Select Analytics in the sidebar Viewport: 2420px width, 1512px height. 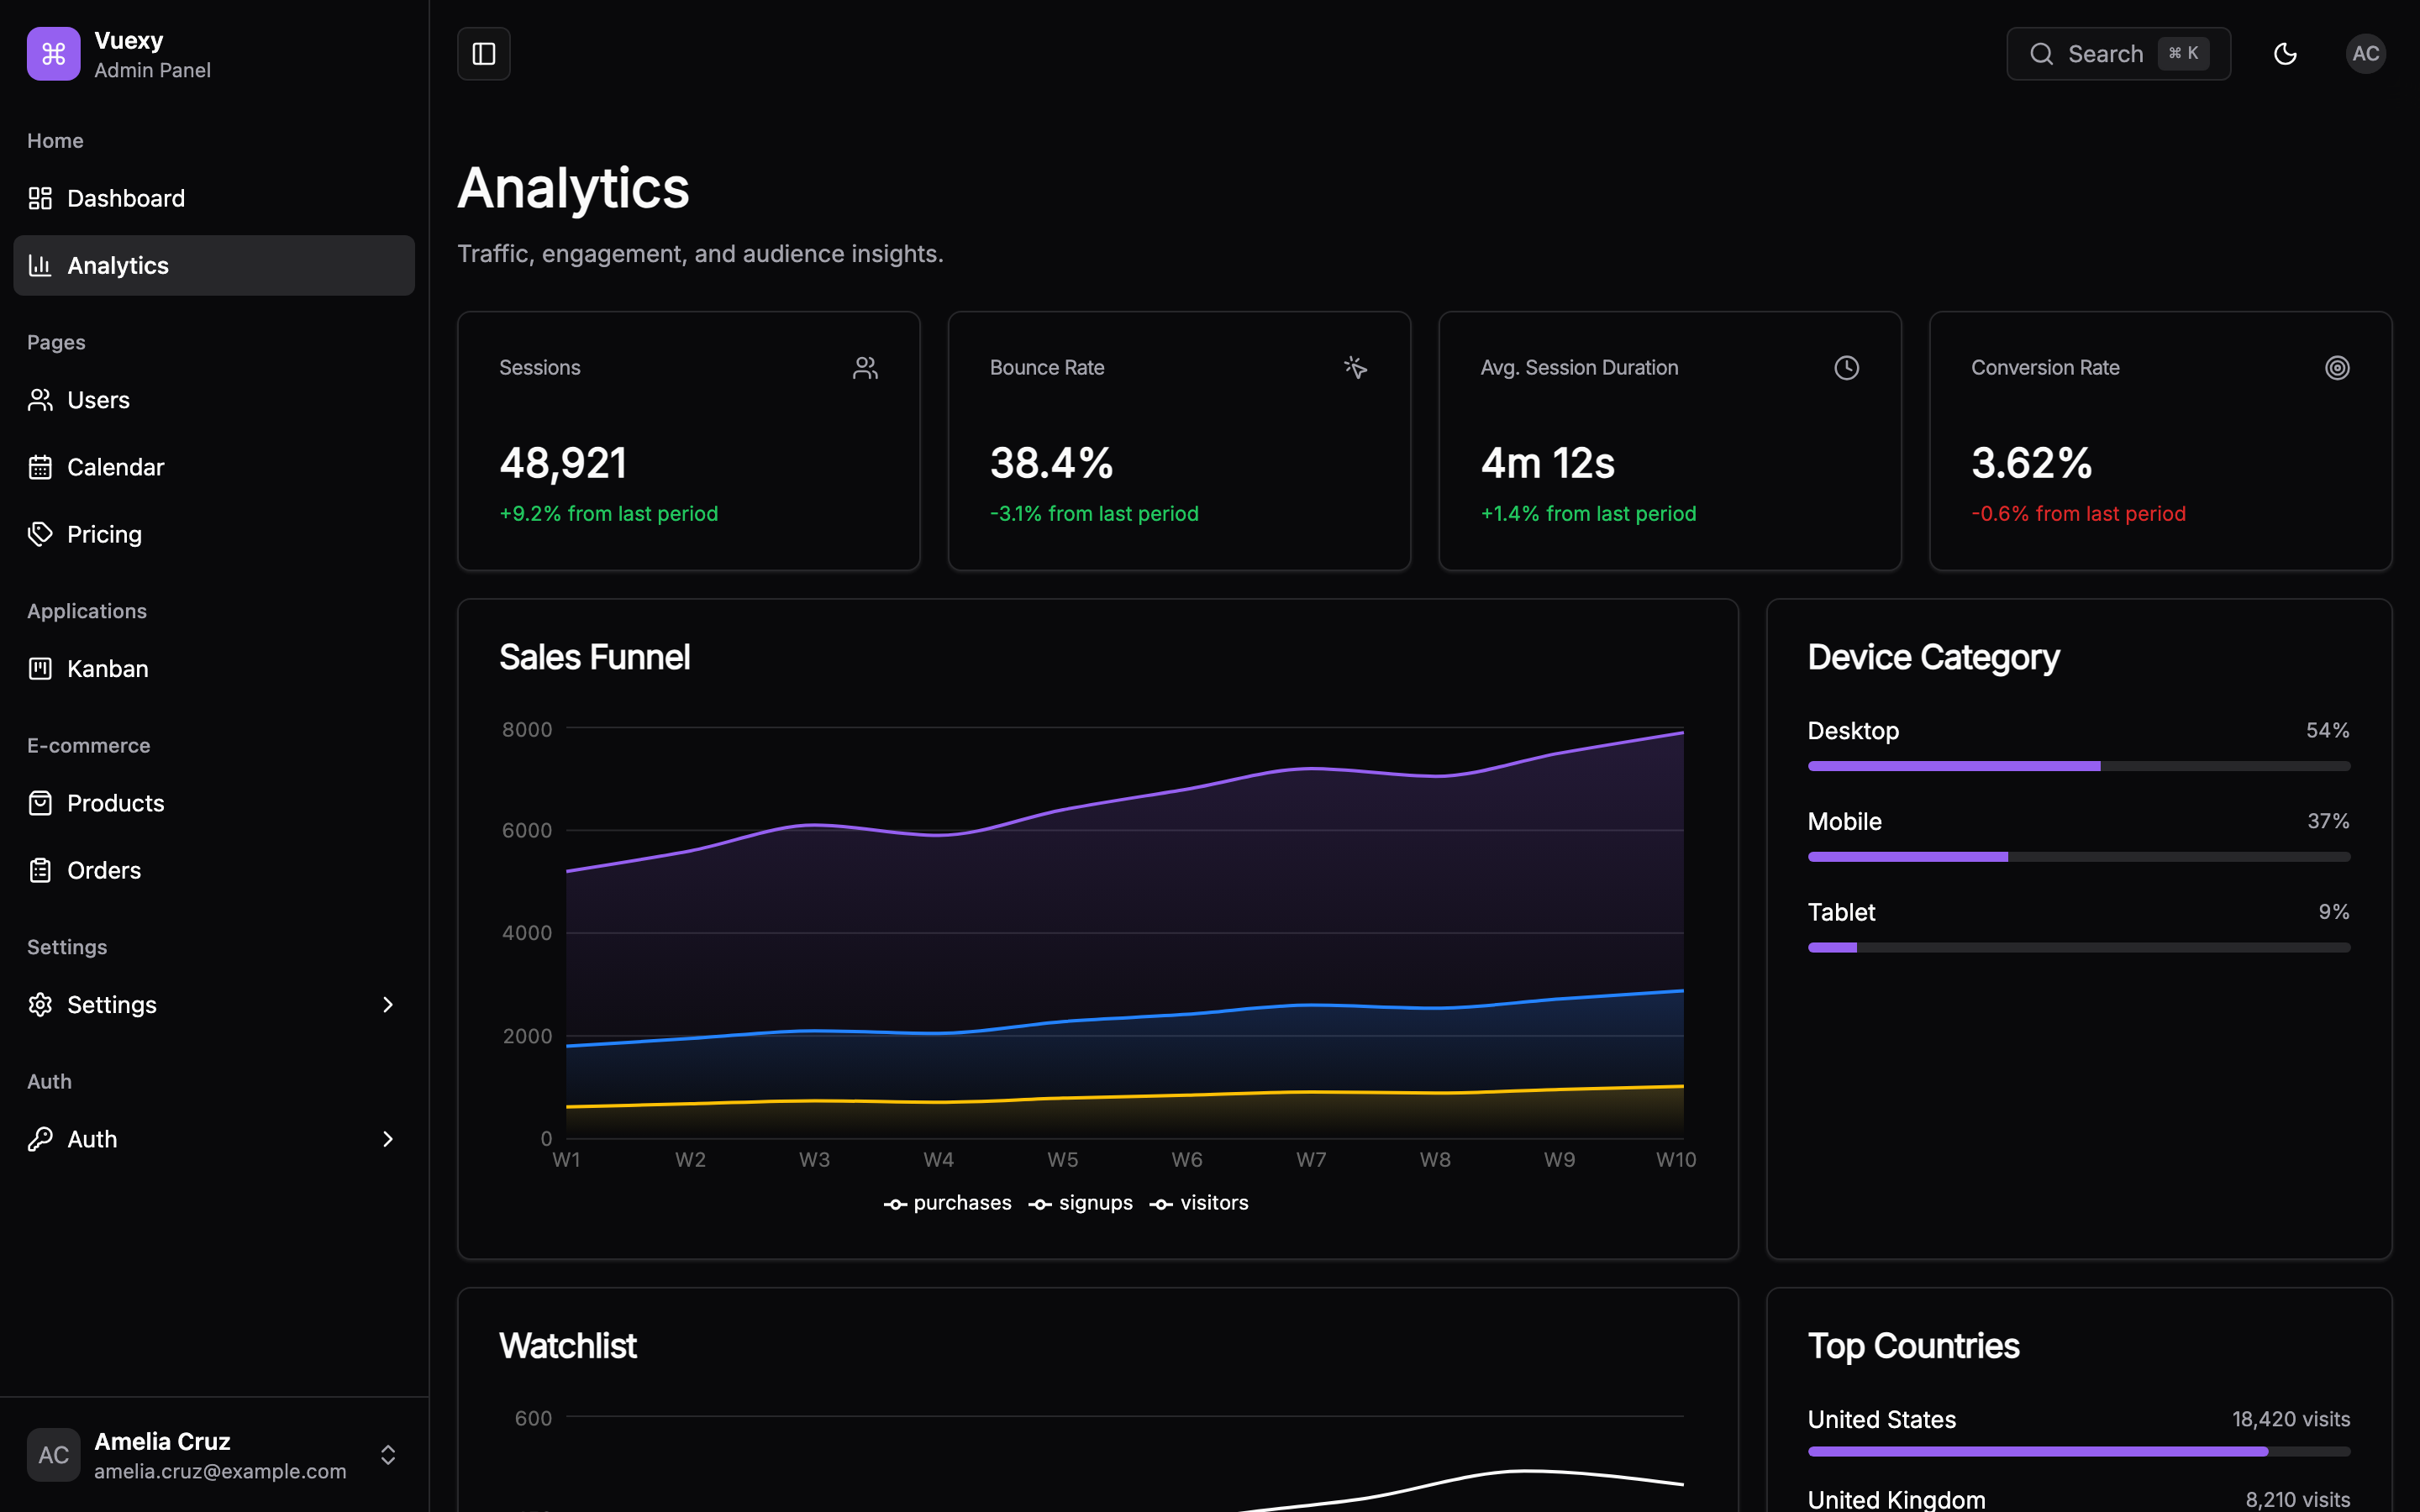point(214,265)
